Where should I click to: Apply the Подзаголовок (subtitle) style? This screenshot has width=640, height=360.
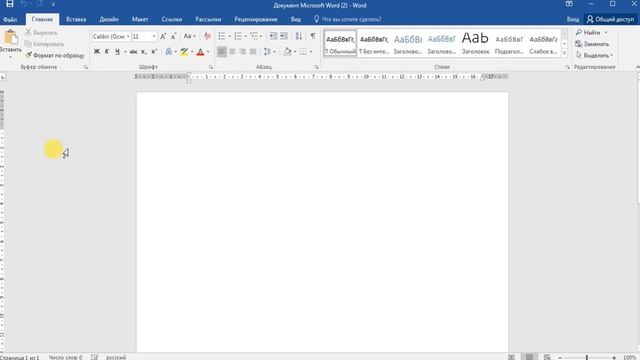(x=509, y=43)
